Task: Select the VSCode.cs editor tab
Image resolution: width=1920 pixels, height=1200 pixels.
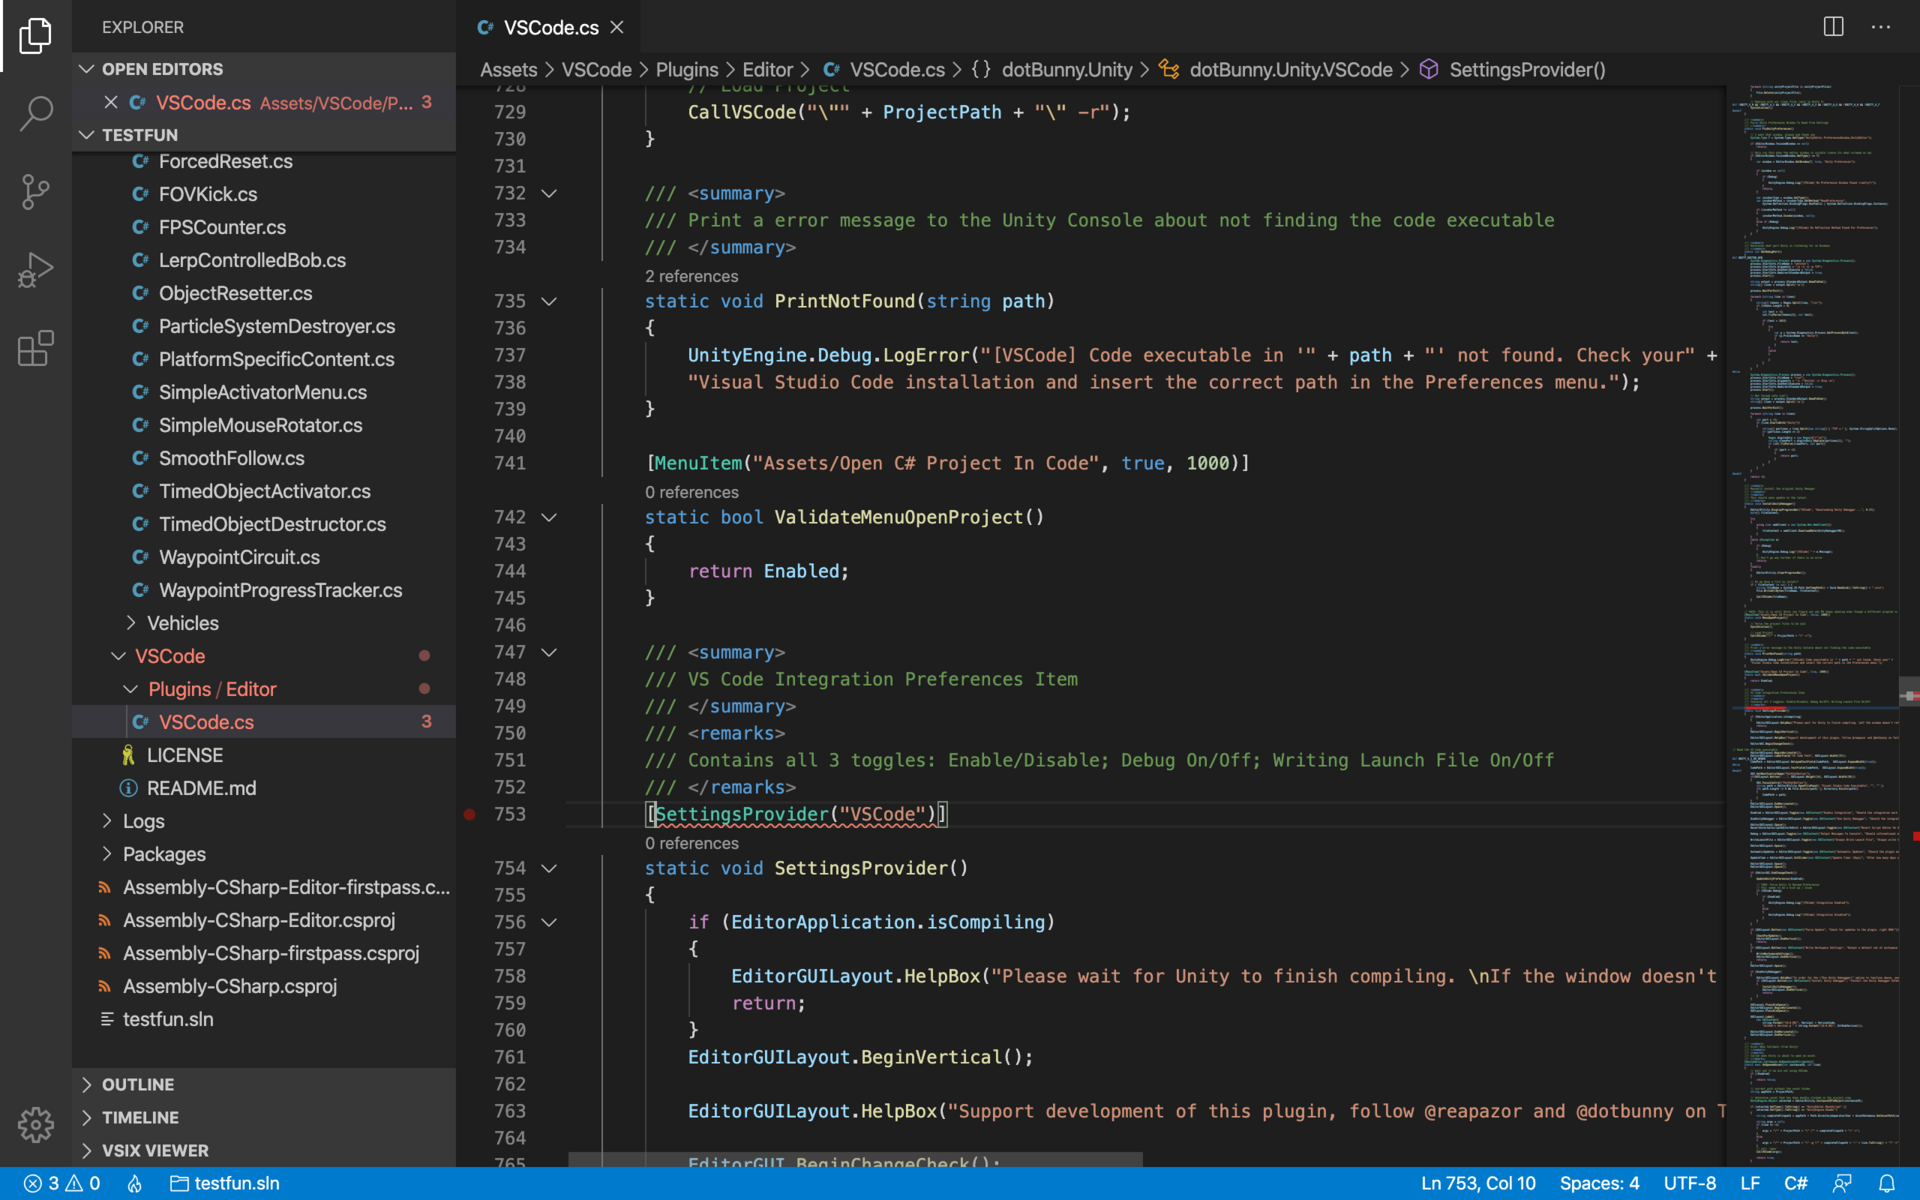Action: (x=549, y=27)
